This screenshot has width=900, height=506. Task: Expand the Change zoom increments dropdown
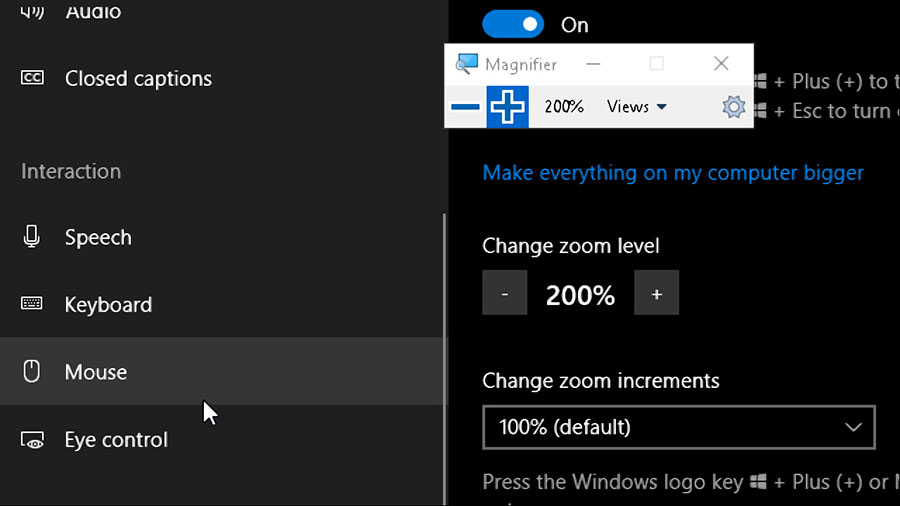pos(678,427)
